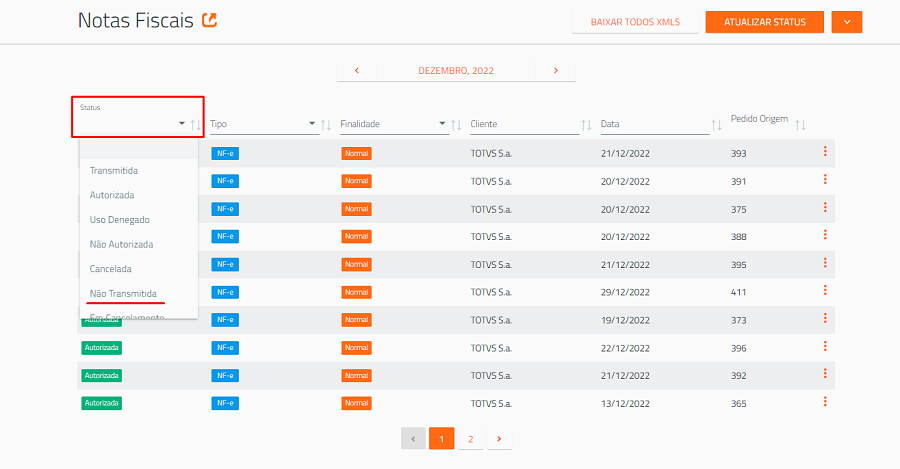This screenshot has height=469, width=900.
Task: Sort table by Status column
Action: 196,125
